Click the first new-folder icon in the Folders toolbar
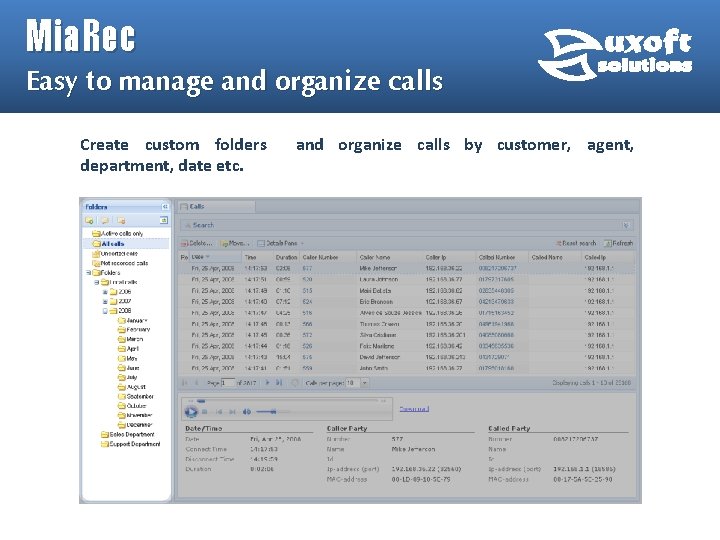This screenshot has width=720, height=540. pyautogui.click(x=89, y=221)
